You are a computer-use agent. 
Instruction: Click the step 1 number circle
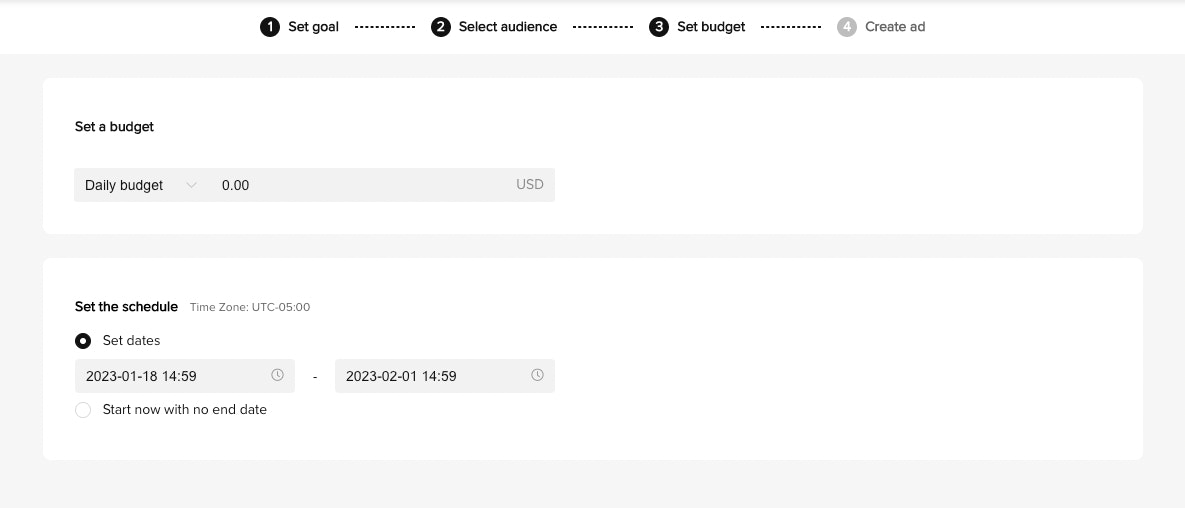pyautogui.click(x=269, y=27)
